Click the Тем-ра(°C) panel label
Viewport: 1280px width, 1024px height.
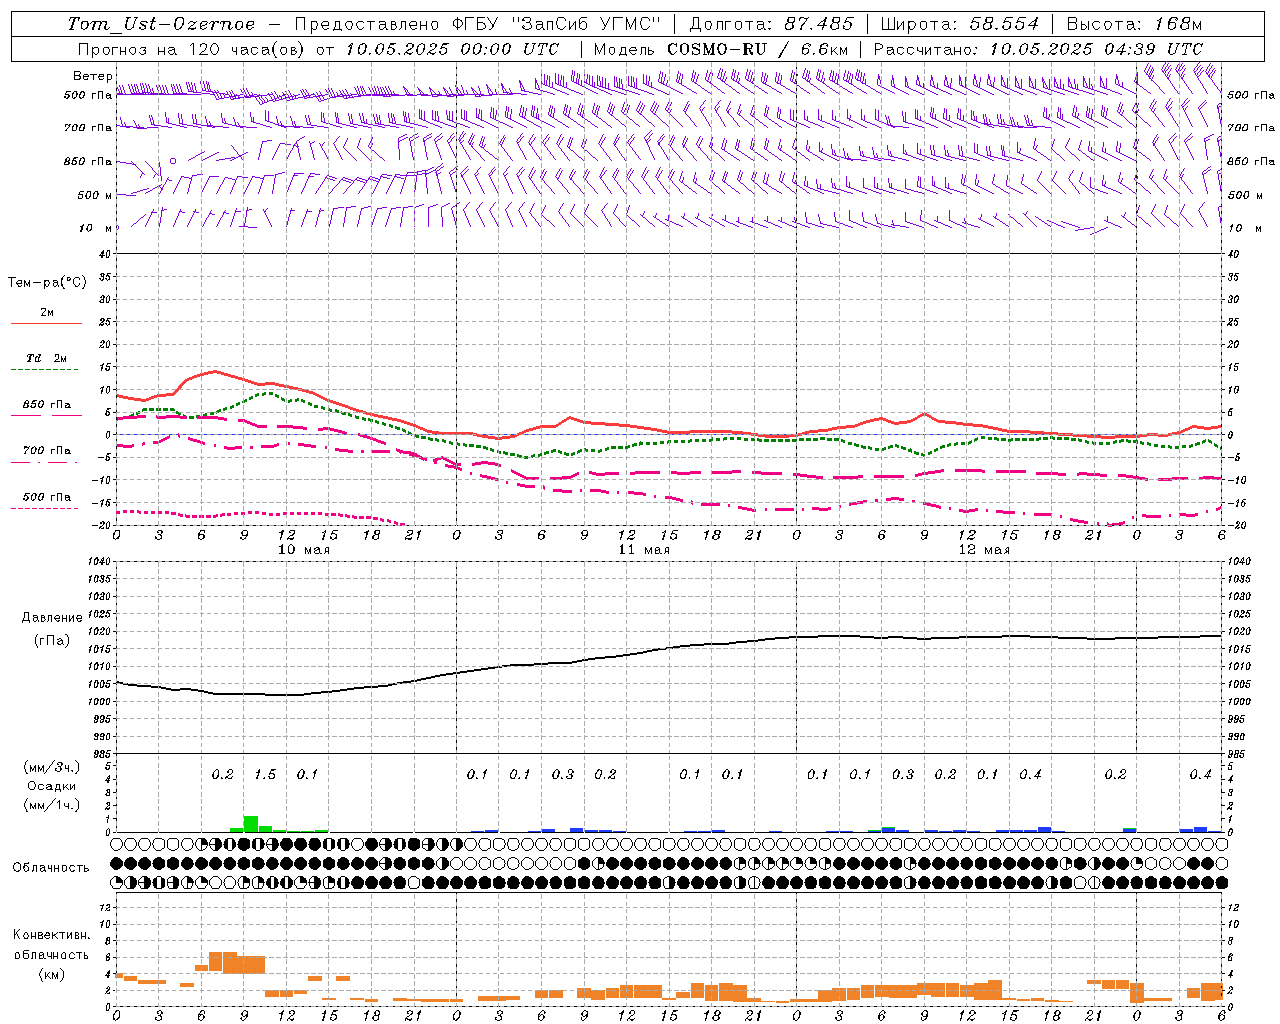click(47, 283)
